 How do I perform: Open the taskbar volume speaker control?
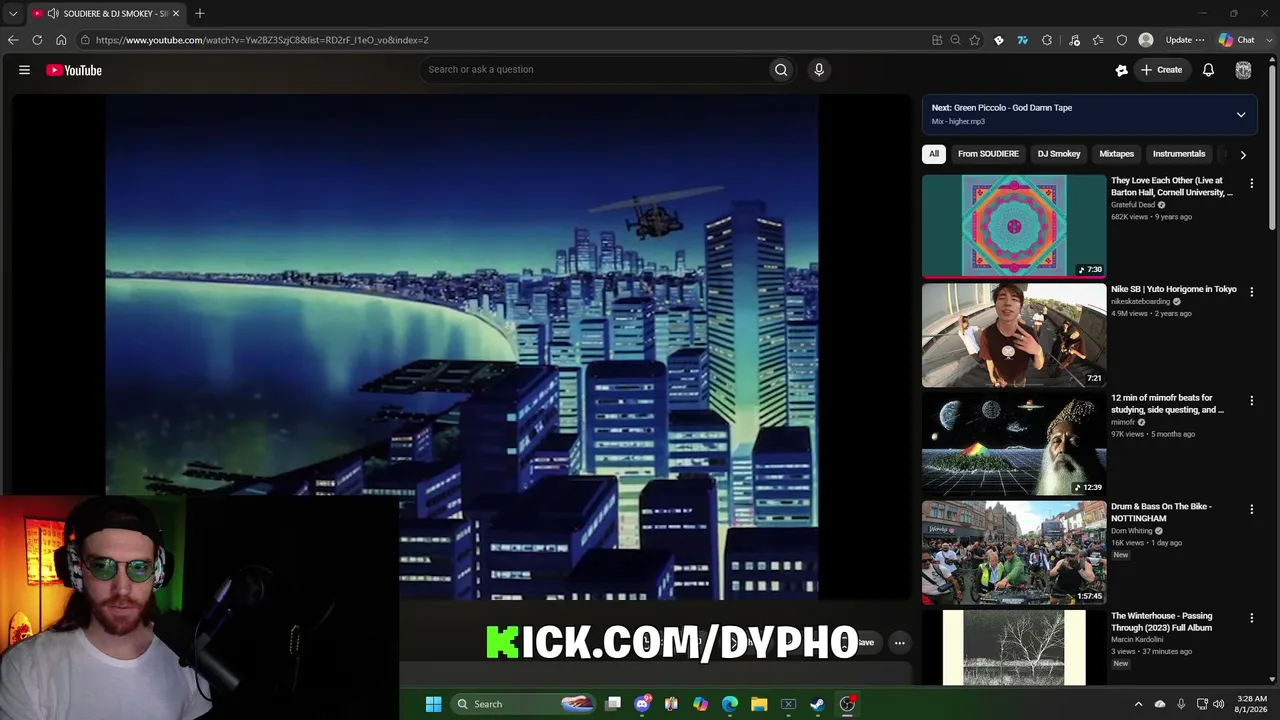1218,704
